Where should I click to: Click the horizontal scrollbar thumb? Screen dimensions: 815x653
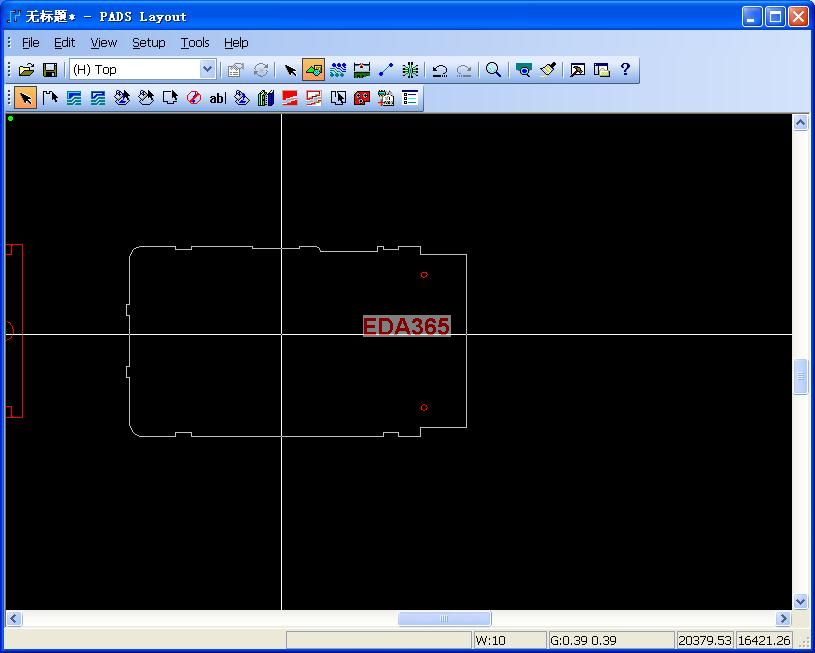(x=444, y=619)
